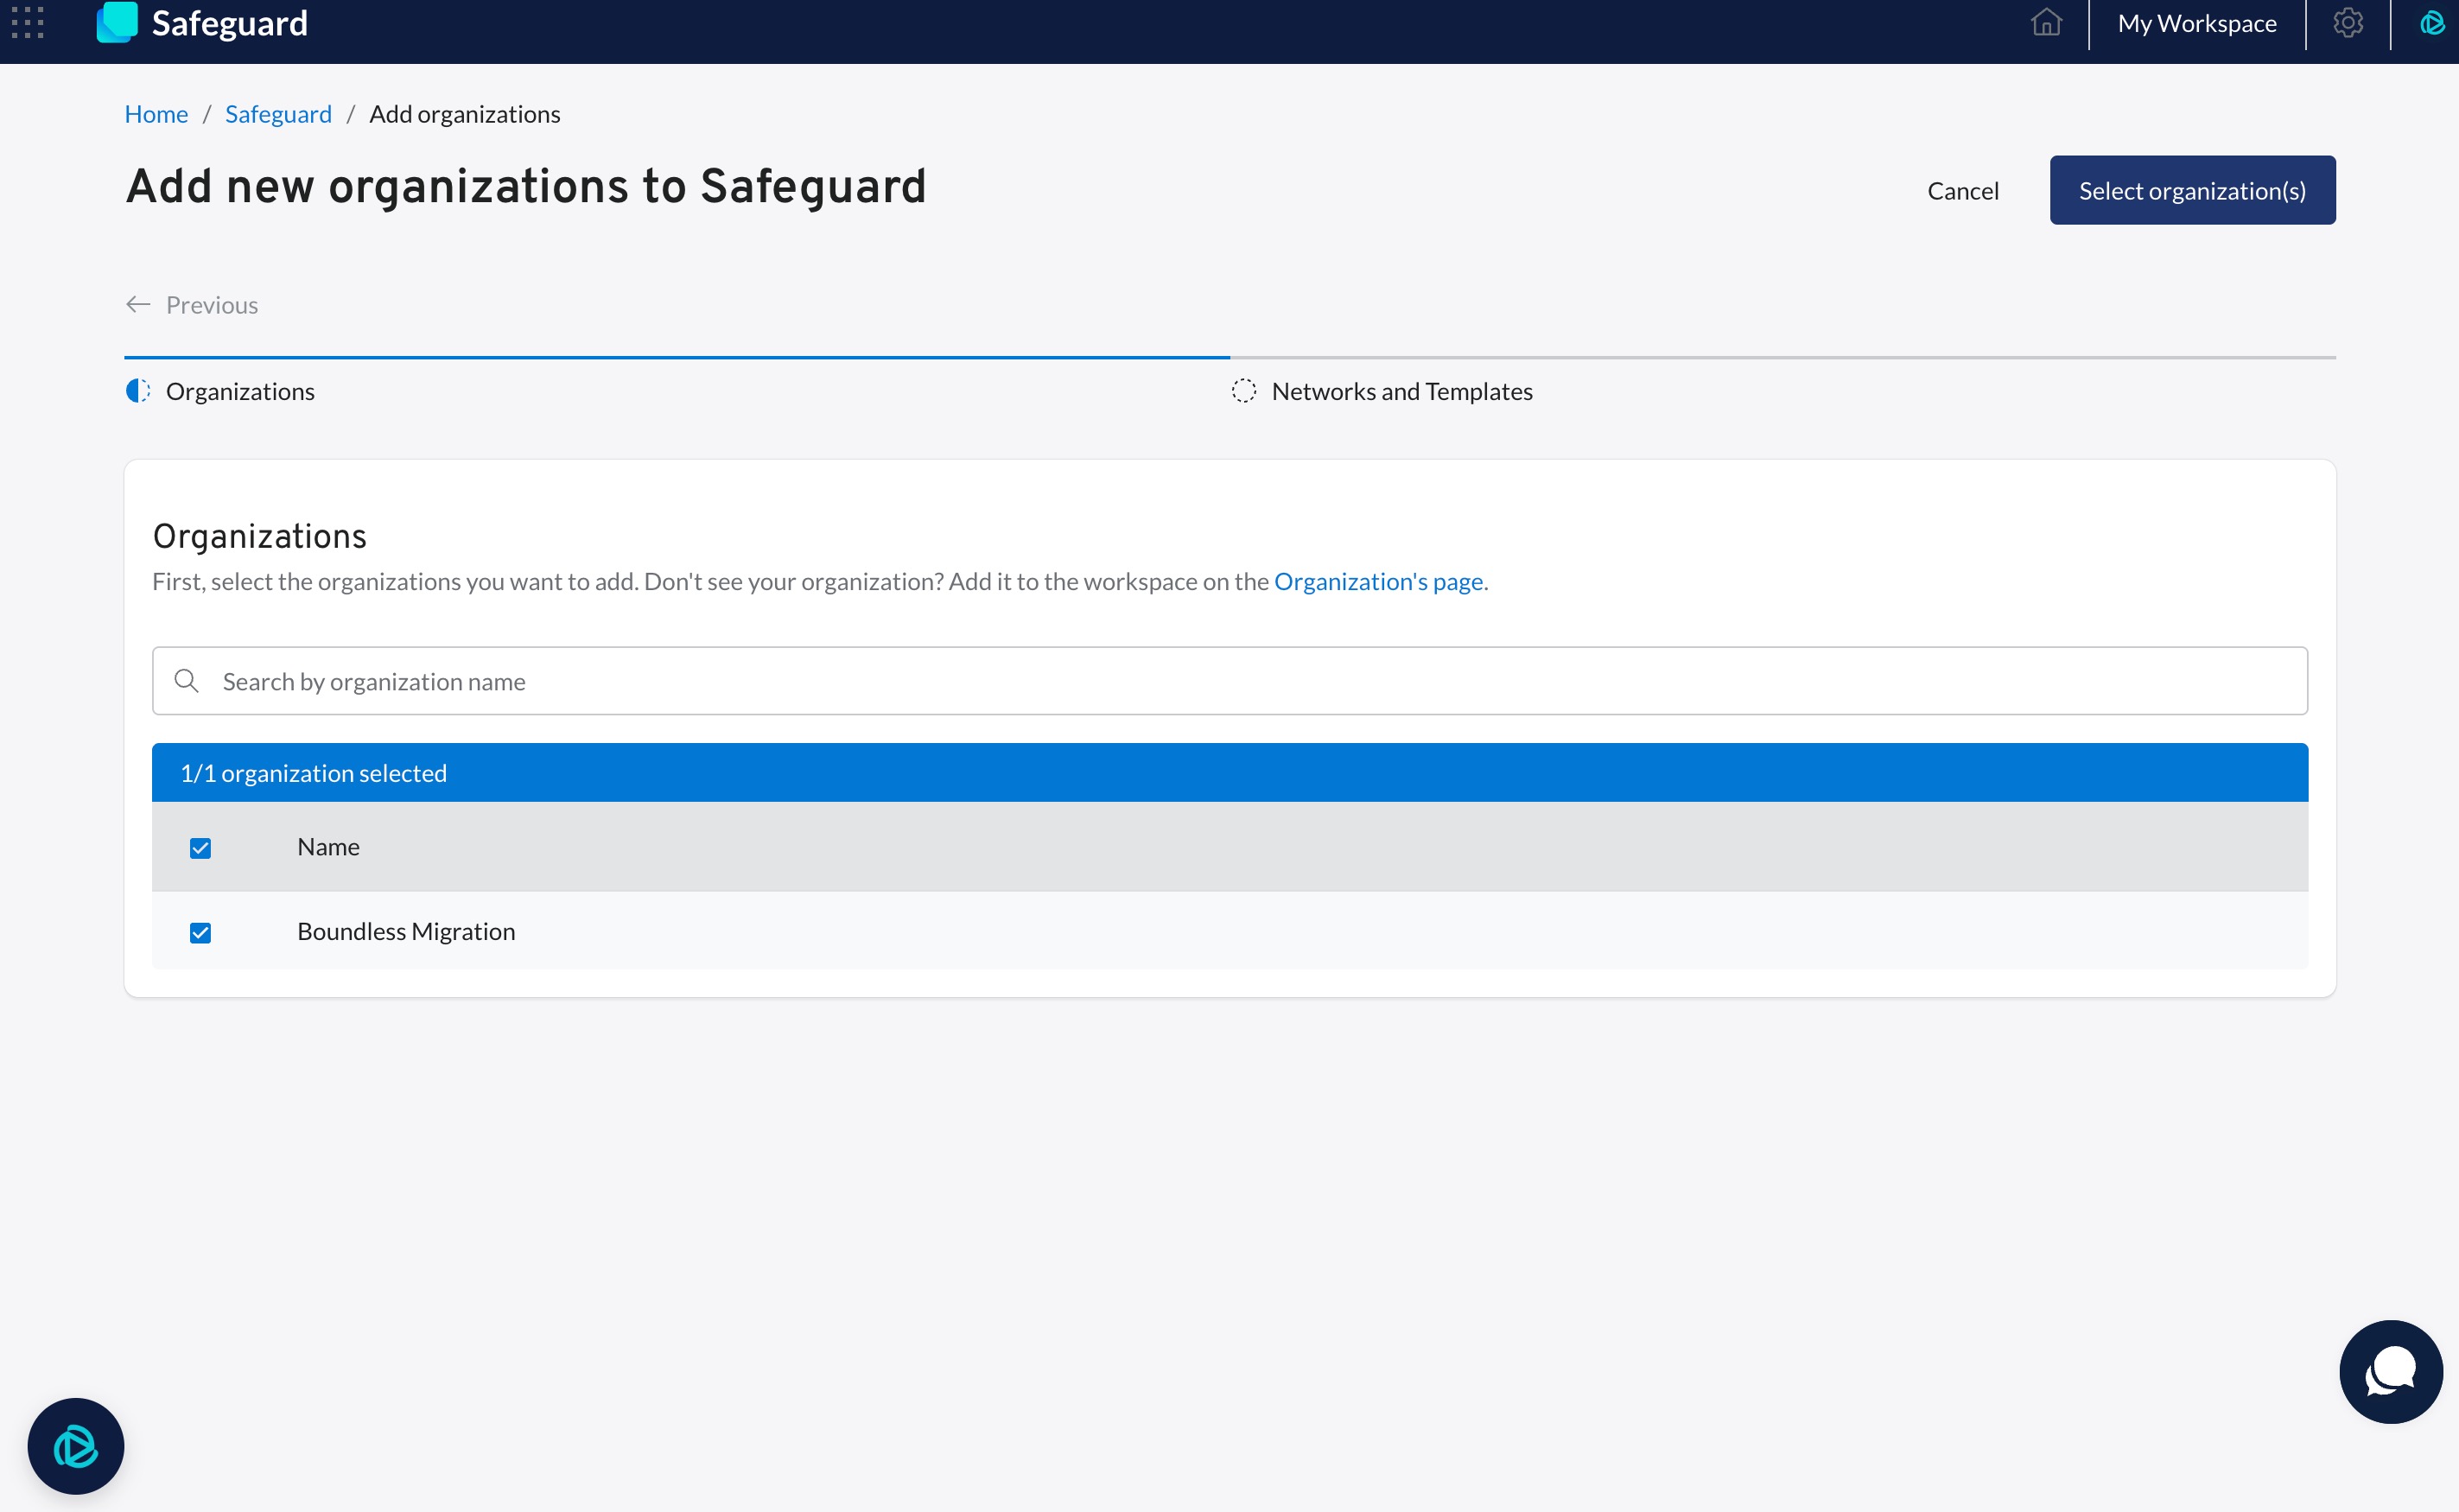Focus the Search by organization name field

(x=1230, y=681)
